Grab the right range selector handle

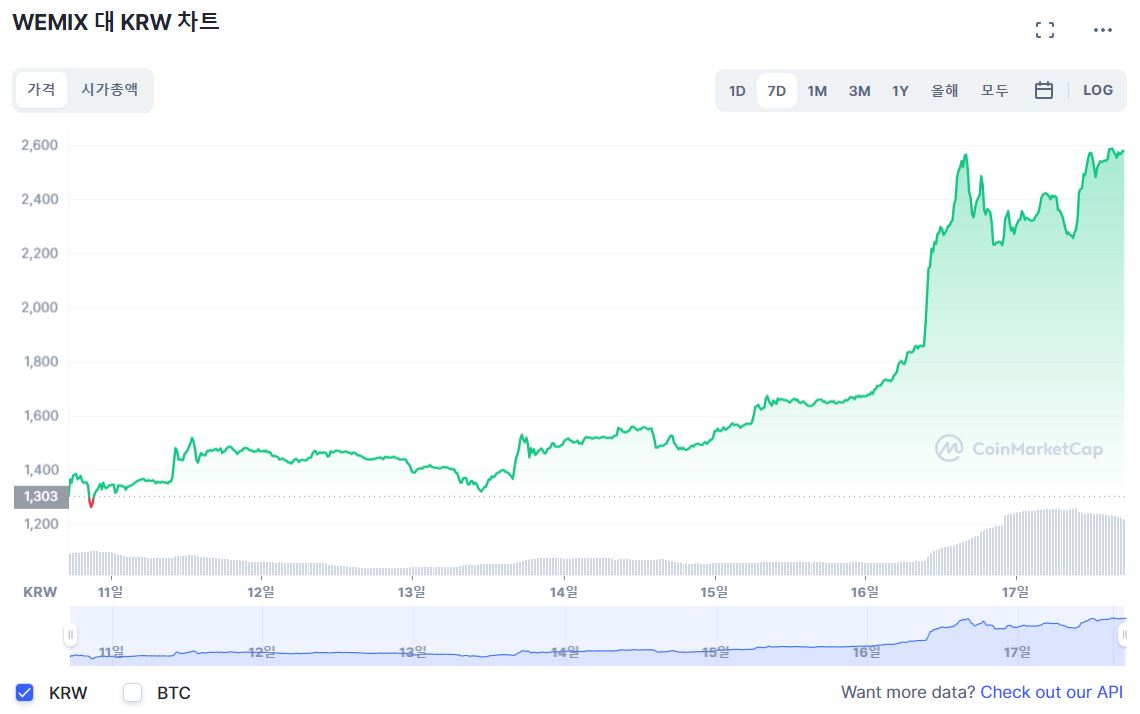(x=1123, y=635)
